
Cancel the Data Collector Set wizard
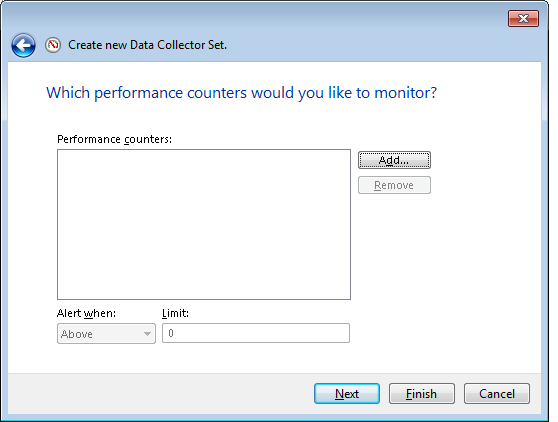coord(497,394)
